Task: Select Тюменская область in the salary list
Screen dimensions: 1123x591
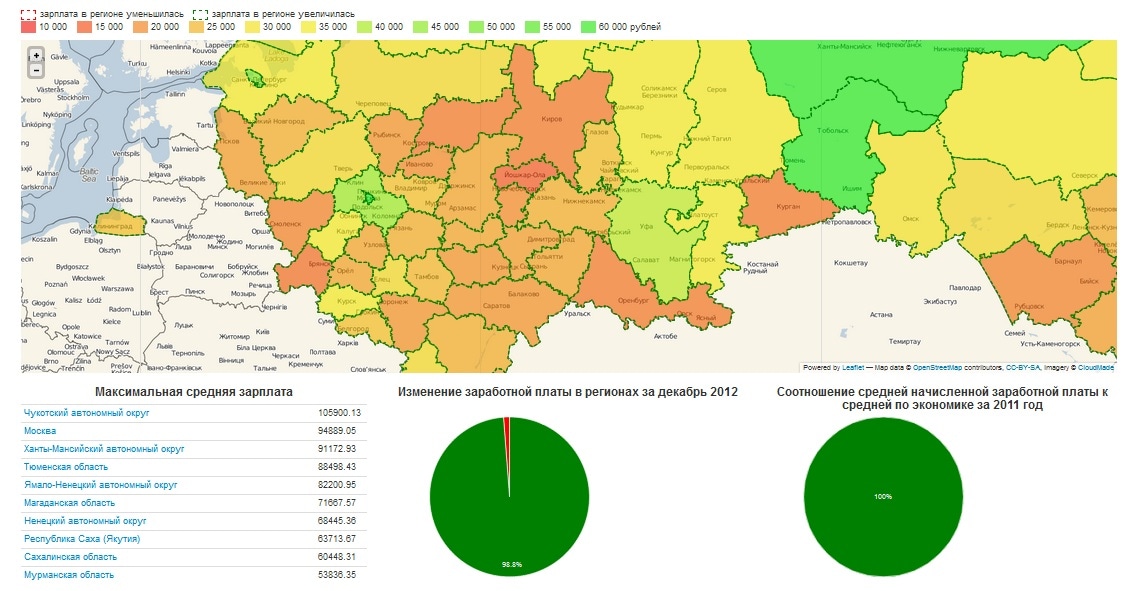Action: 66,467
